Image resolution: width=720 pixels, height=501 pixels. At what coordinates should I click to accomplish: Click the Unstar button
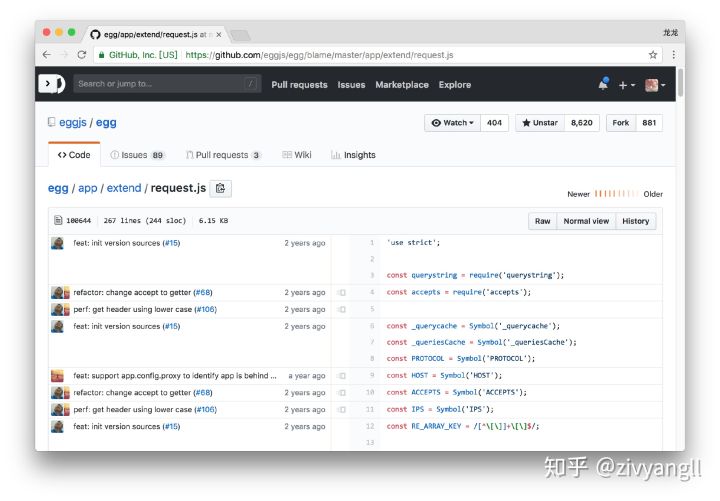click(x=540, y=123)
